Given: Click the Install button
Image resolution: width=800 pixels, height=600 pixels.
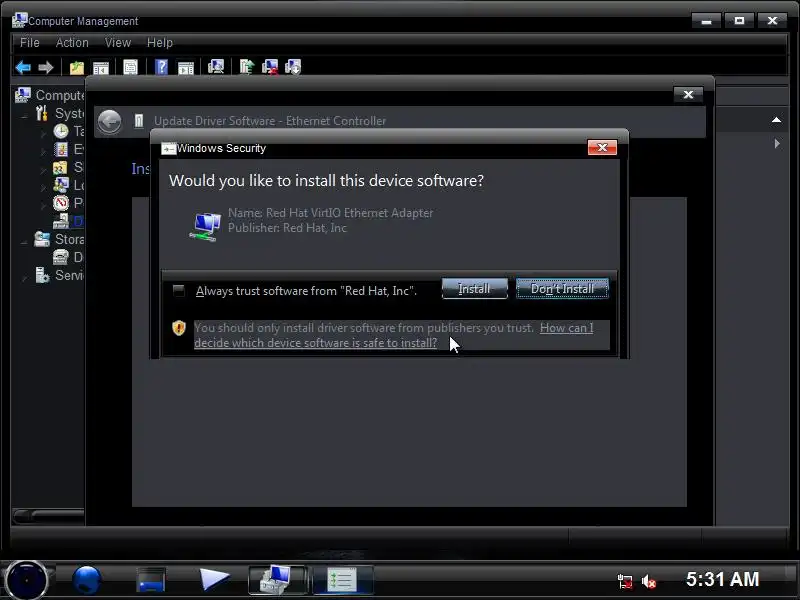Looking at the screenshot, I should 474,289.
